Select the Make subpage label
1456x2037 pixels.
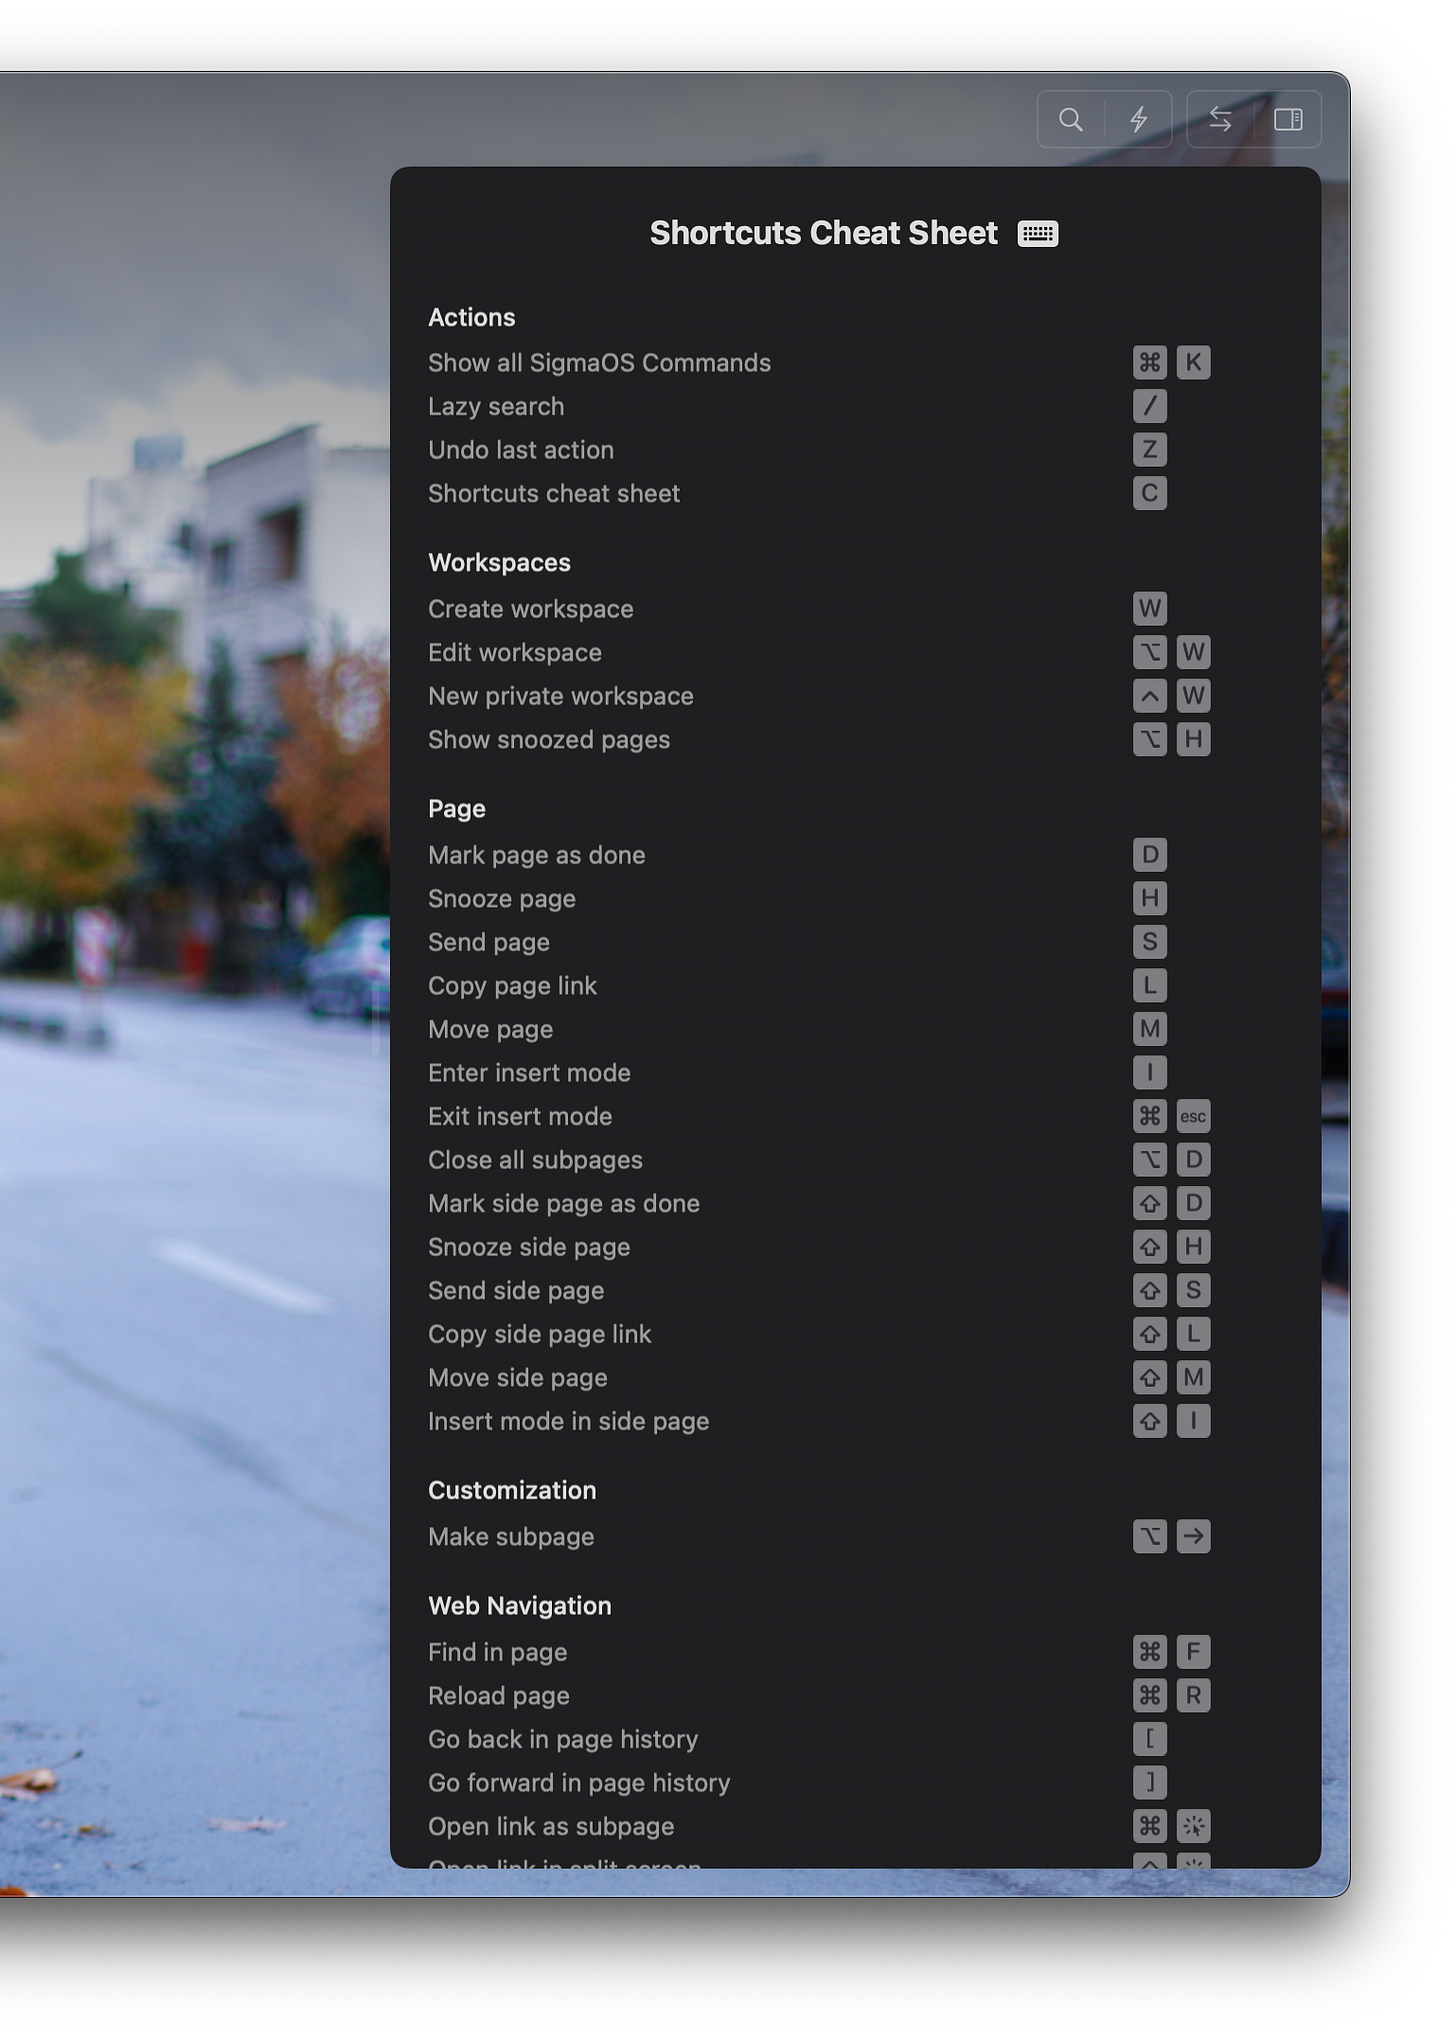pyautogui.click(x=511, y=1537)
